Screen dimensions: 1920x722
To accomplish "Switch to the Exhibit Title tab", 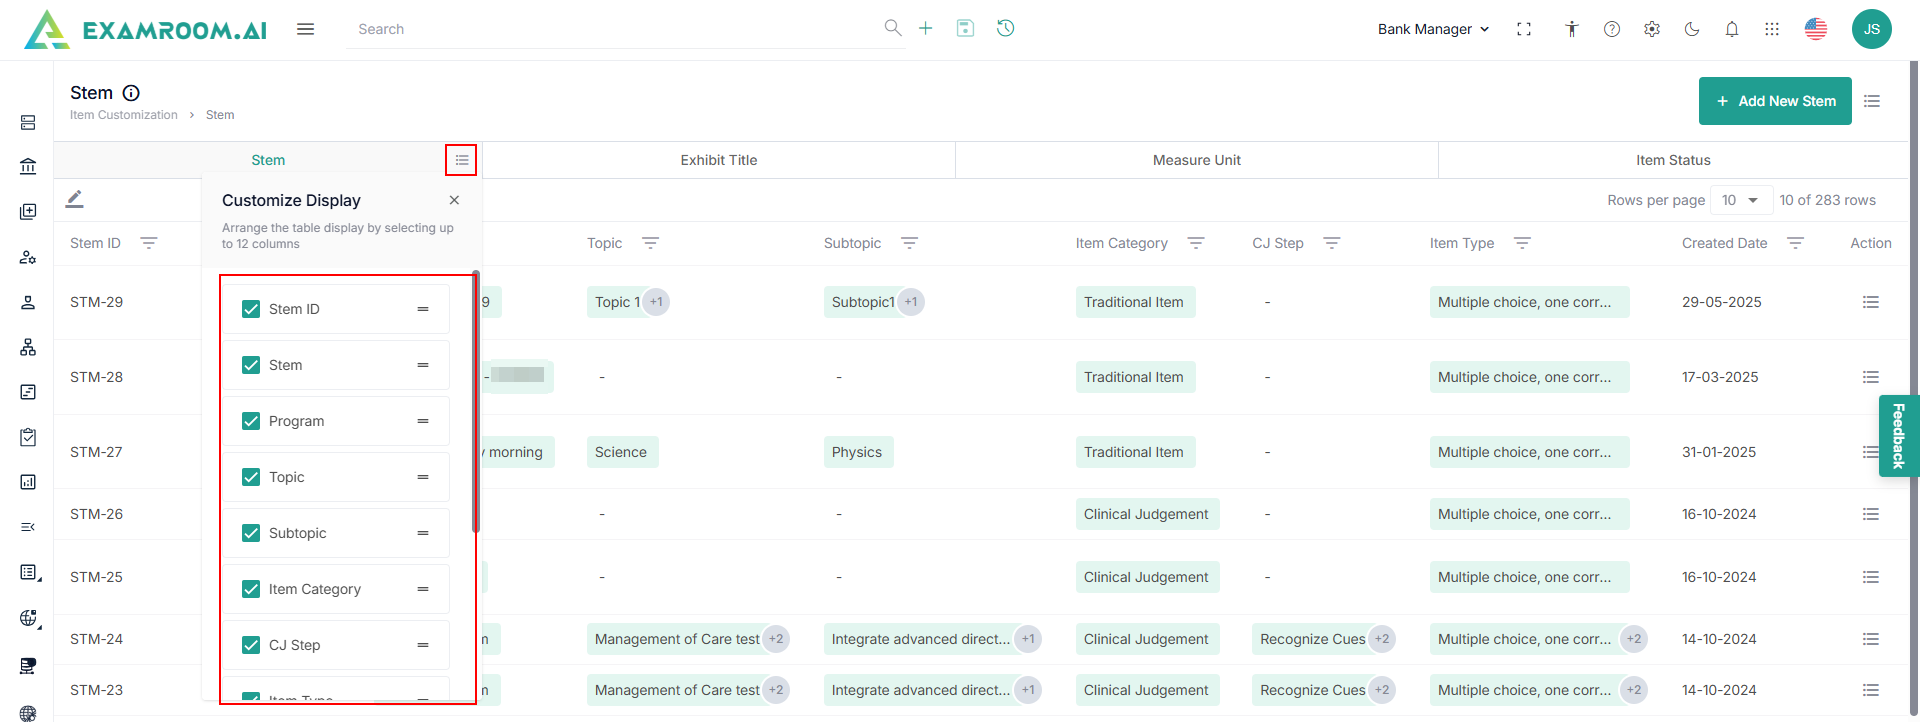I will pyautogui.click(x=718, y=160).
